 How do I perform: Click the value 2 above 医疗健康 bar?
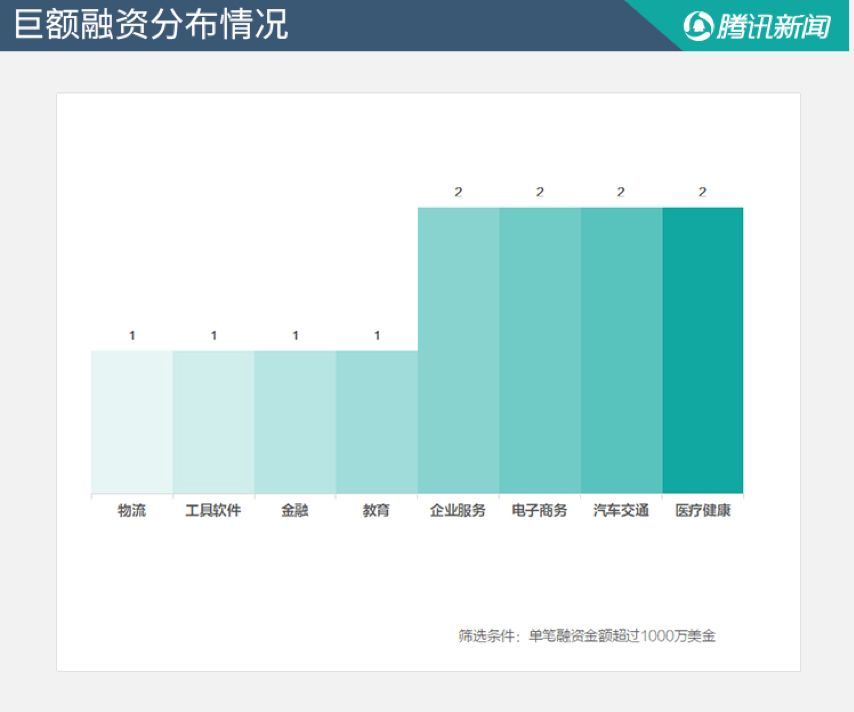[x=703, y=192]
